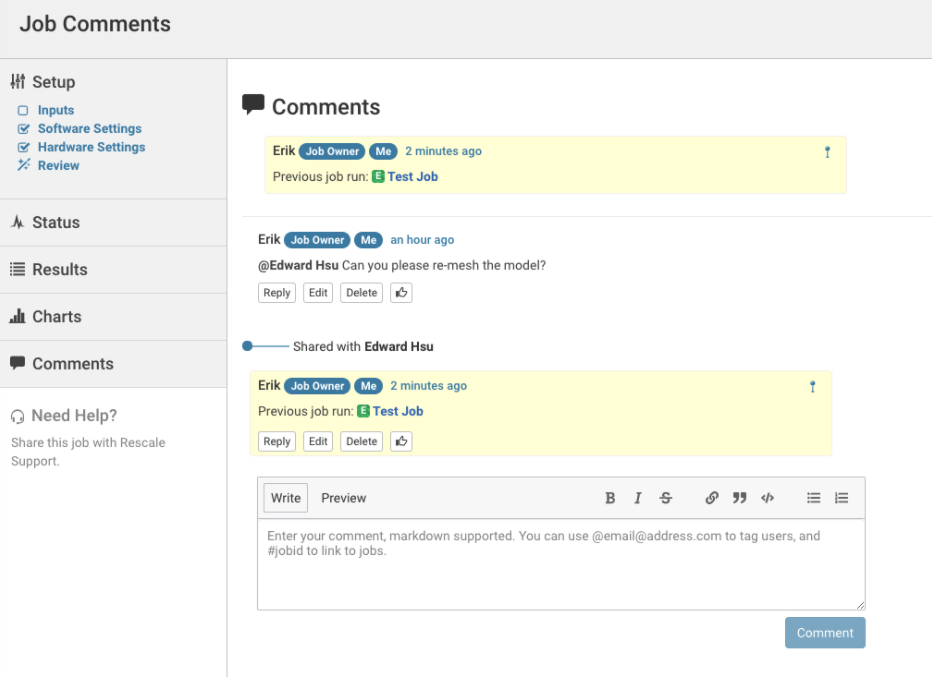Open the Inputs setup step

tap(56, 110)
